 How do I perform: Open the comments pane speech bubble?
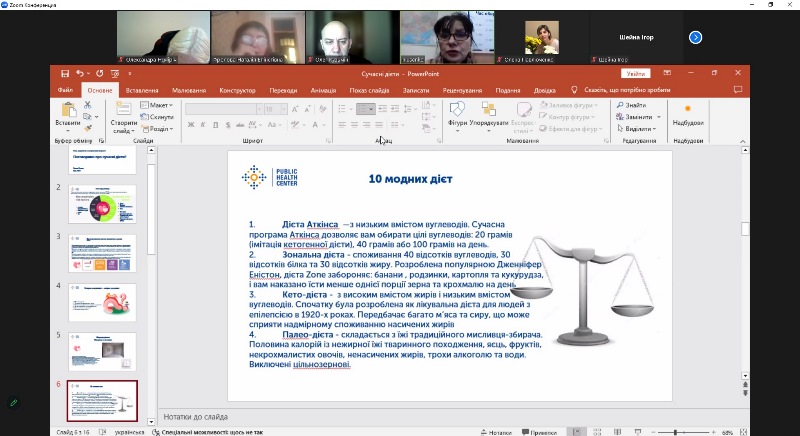click(738, 90)
